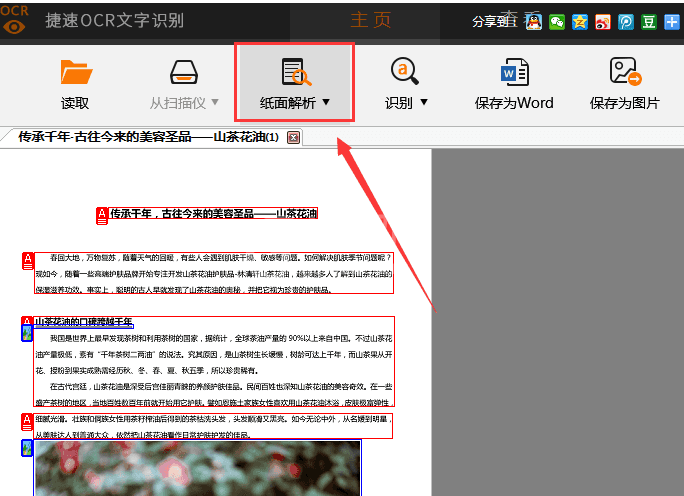Expand the 识别 dropdown arrow
684x496 pixels.
424,102
